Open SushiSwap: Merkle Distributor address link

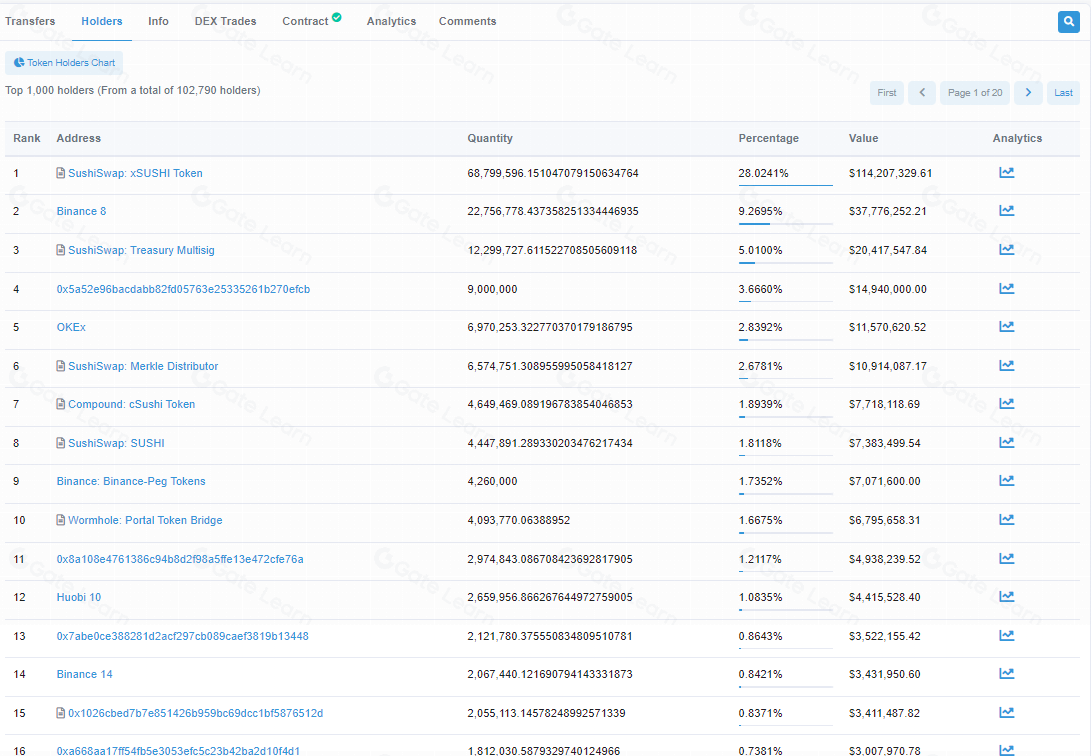(142, 366)
